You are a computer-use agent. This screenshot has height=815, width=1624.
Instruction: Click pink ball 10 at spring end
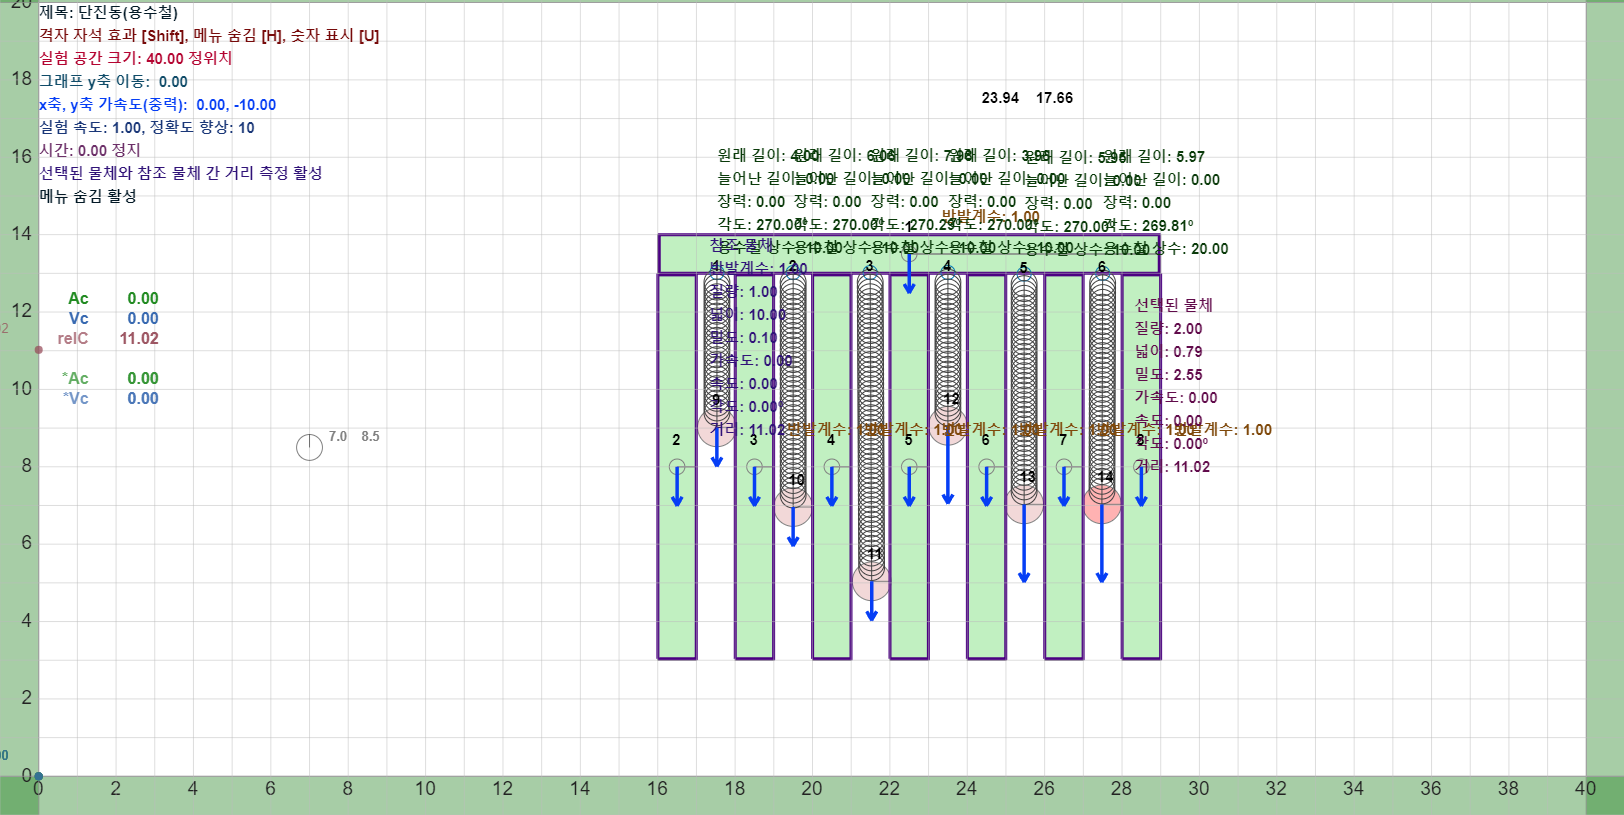793,507
